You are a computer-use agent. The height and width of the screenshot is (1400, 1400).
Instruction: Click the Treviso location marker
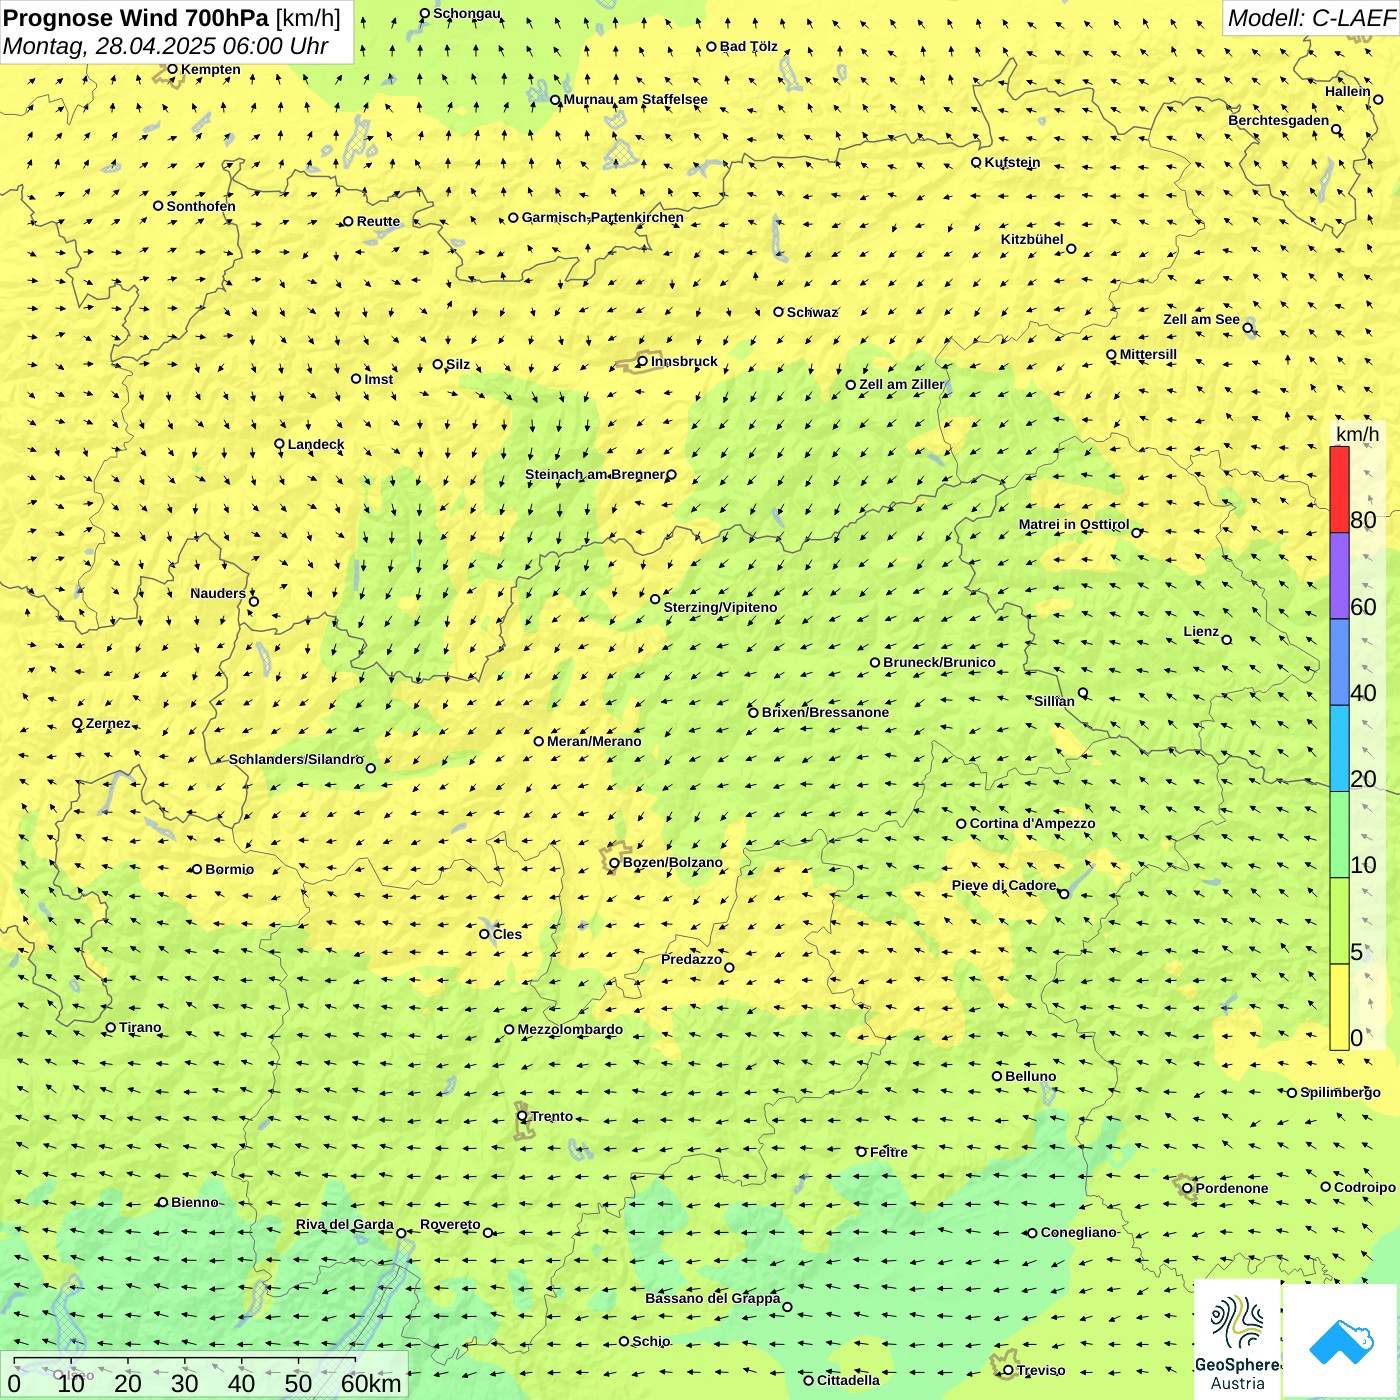click(1008, 1370)
